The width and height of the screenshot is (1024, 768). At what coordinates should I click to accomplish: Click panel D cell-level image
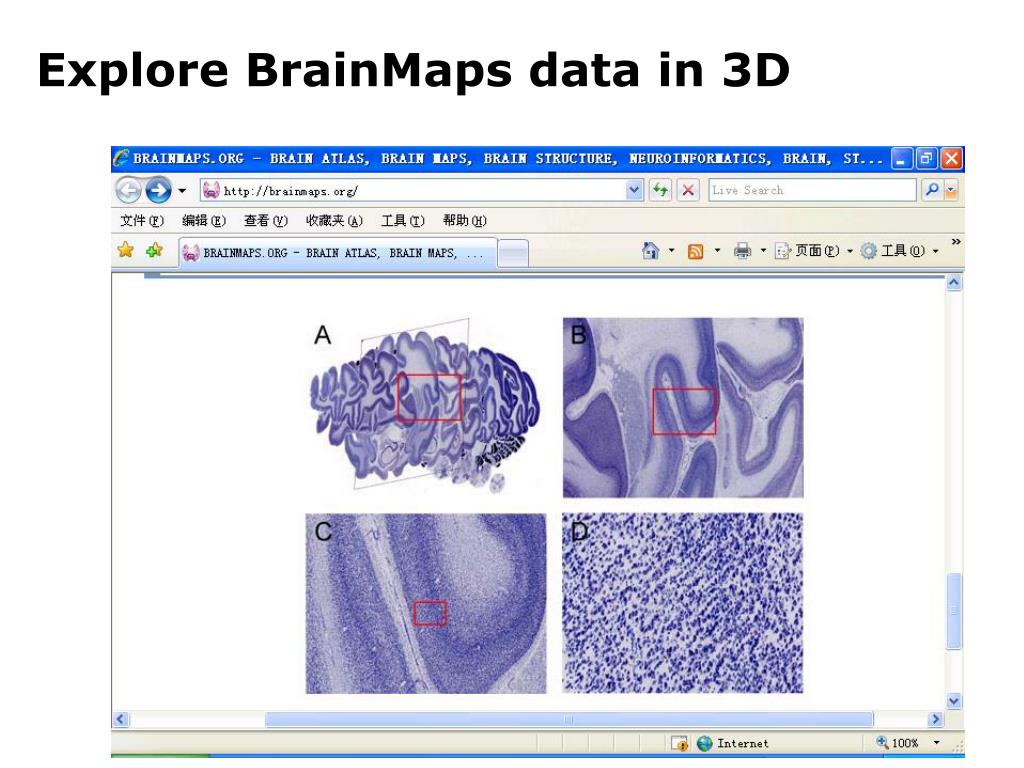click(682, 603)
